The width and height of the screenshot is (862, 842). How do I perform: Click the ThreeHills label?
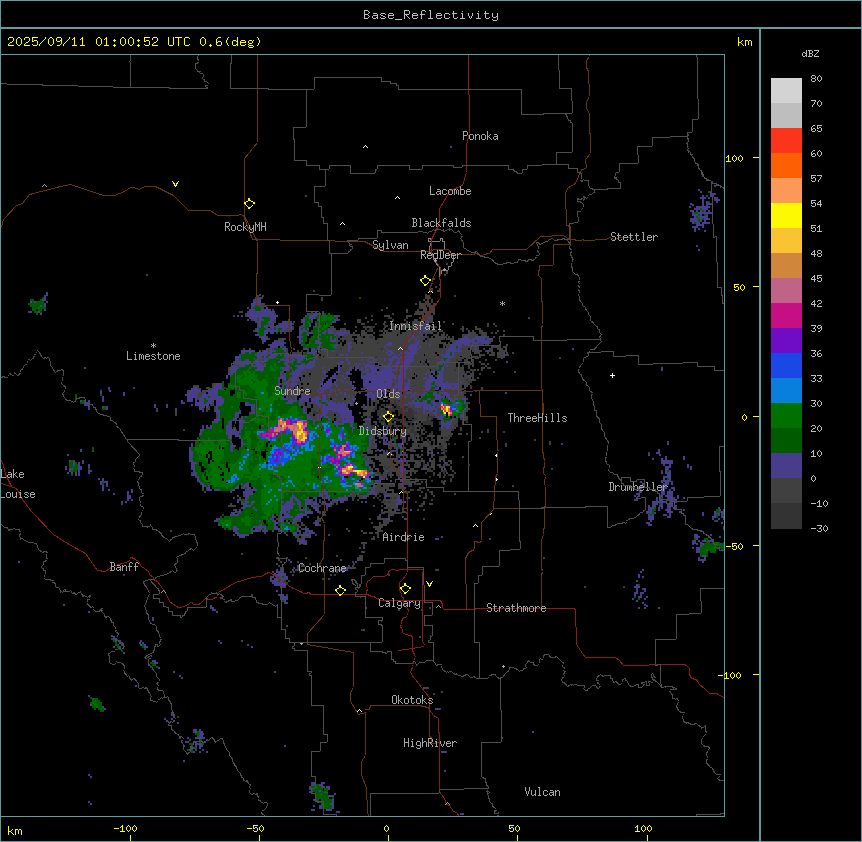[537, 418]
